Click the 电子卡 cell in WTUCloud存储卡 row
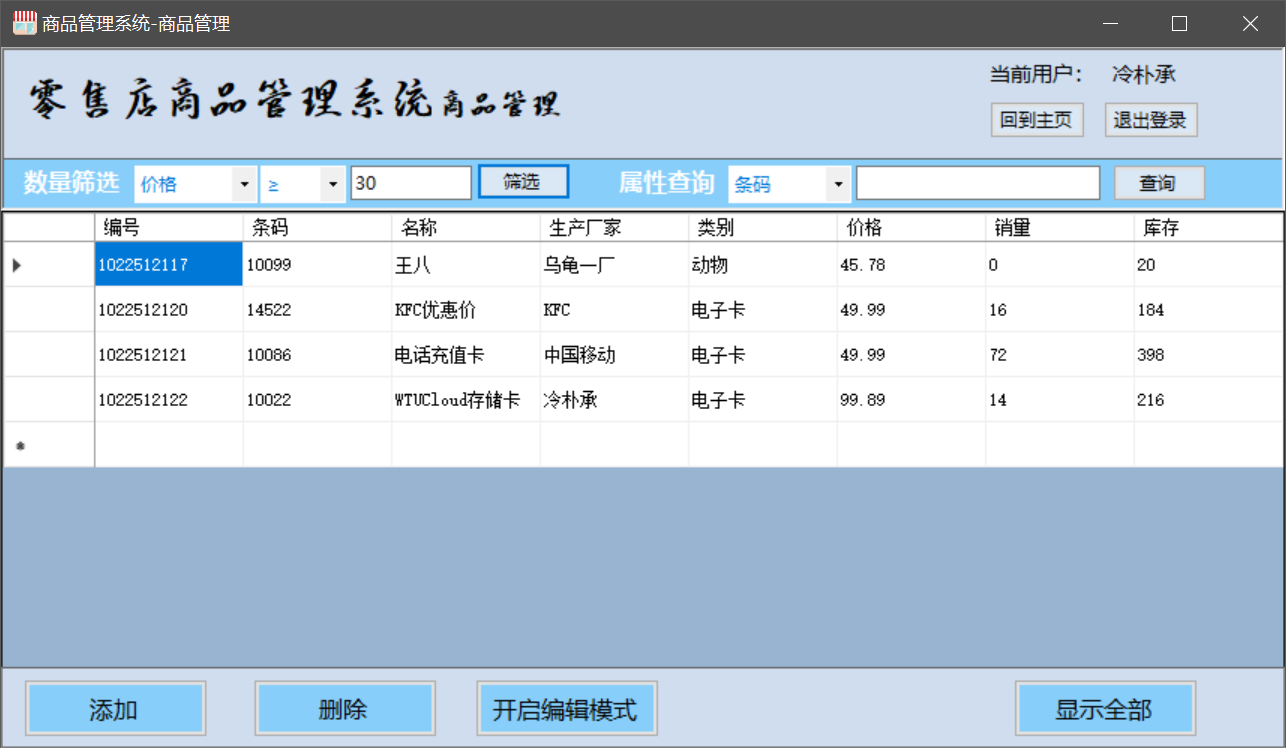This screenshot has height=748, width=1286. pyautogui.click(x=763, y=400)
